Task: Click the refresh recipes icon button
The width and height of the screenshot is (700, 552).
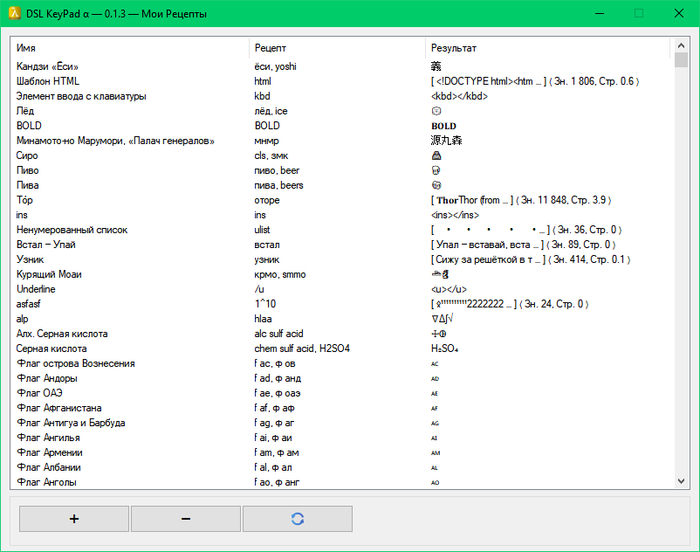Action: 297,518
